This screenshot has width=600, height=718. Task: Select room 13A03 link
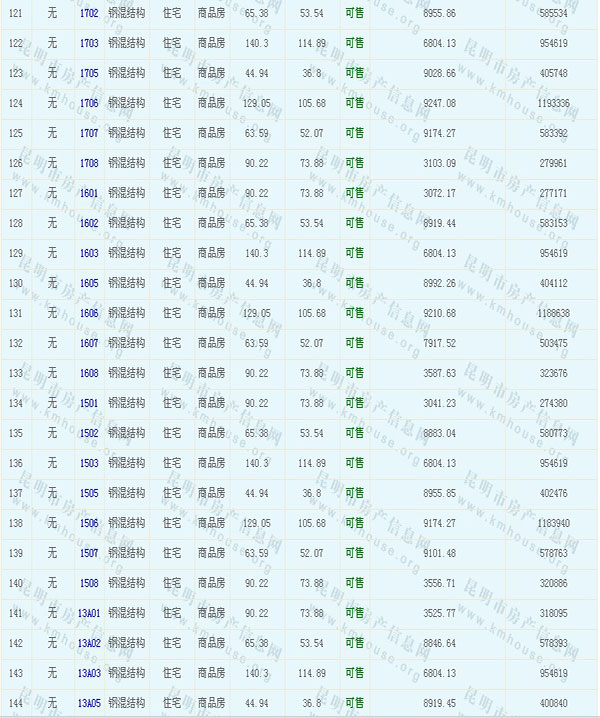[89, 674]
